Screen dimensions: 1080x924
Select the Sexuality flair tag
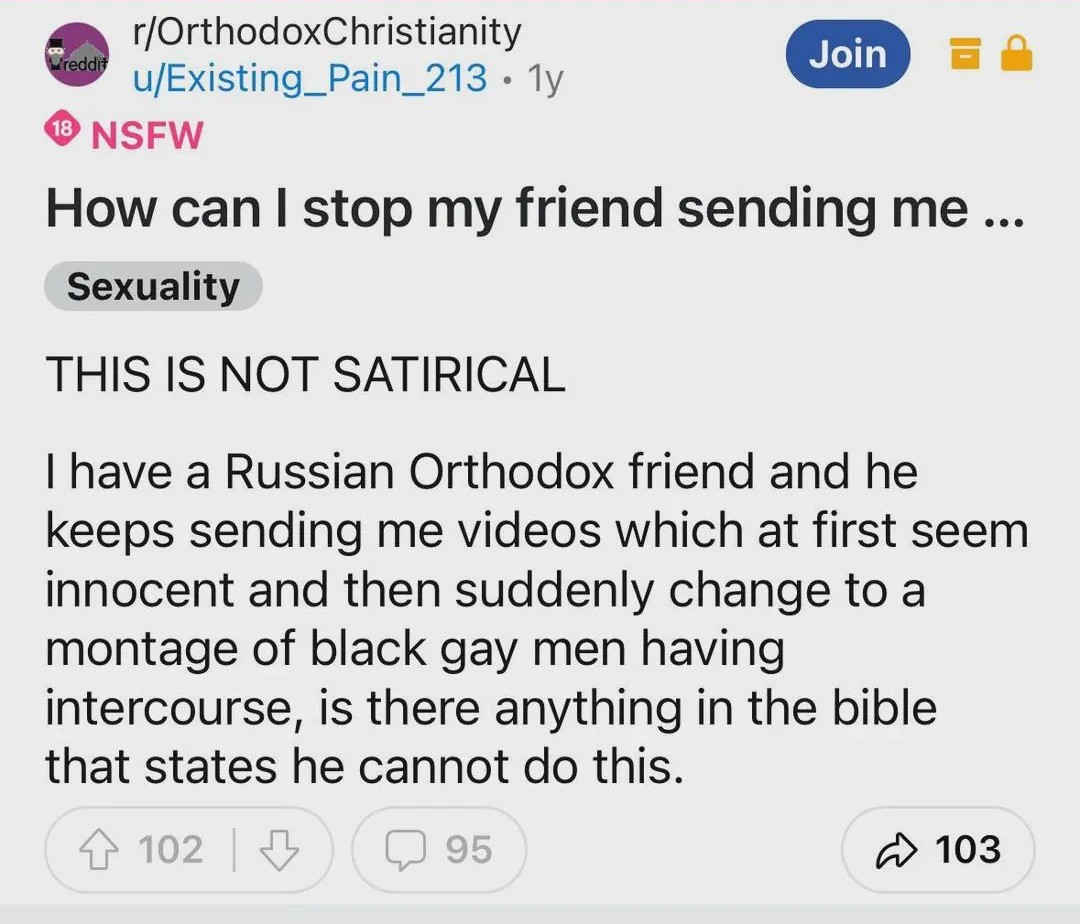coord(153,287)
